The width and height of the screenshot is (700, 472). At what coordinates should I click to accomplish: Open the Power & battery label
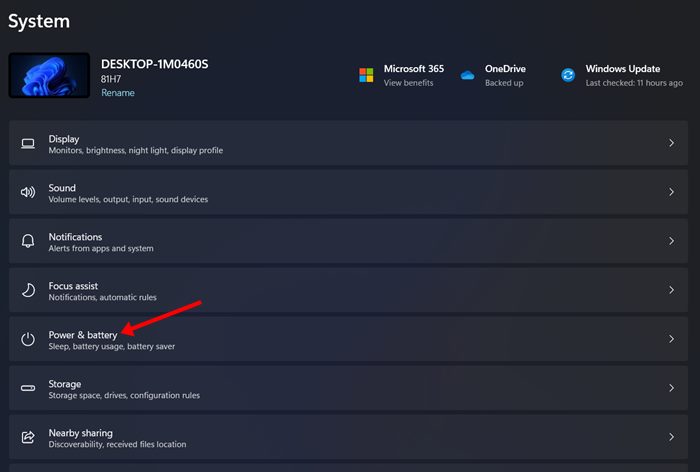[83, 335]
